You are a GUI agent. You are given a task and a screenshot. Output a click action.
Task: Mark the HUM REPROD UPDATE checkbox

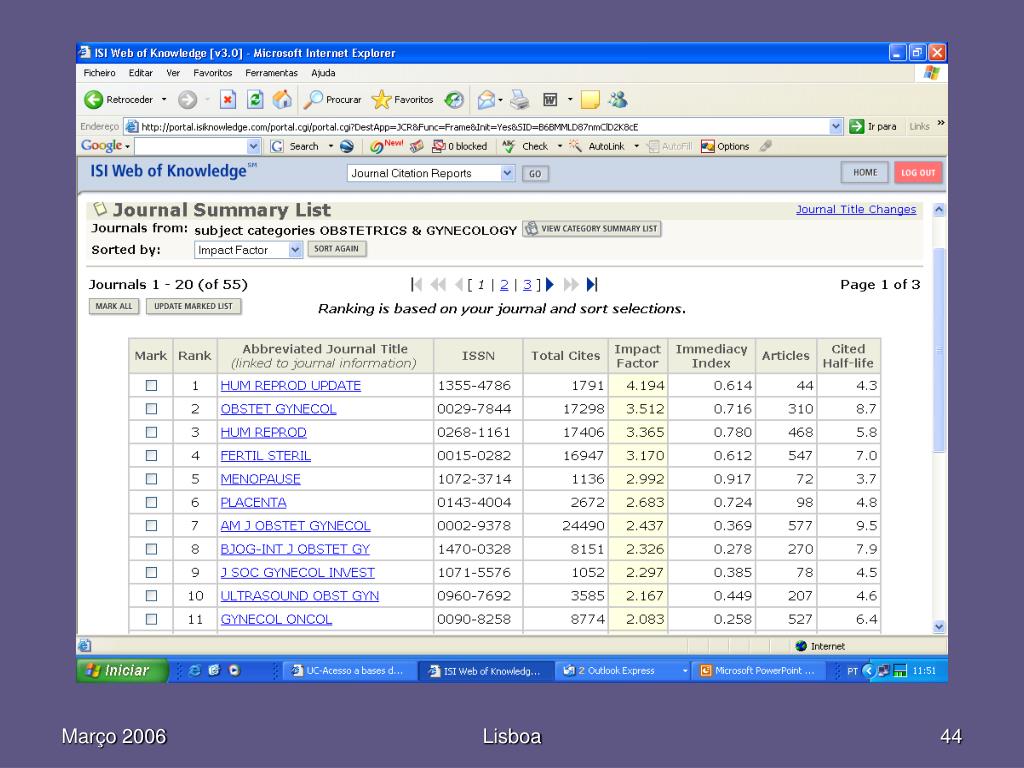click(152, 385)
